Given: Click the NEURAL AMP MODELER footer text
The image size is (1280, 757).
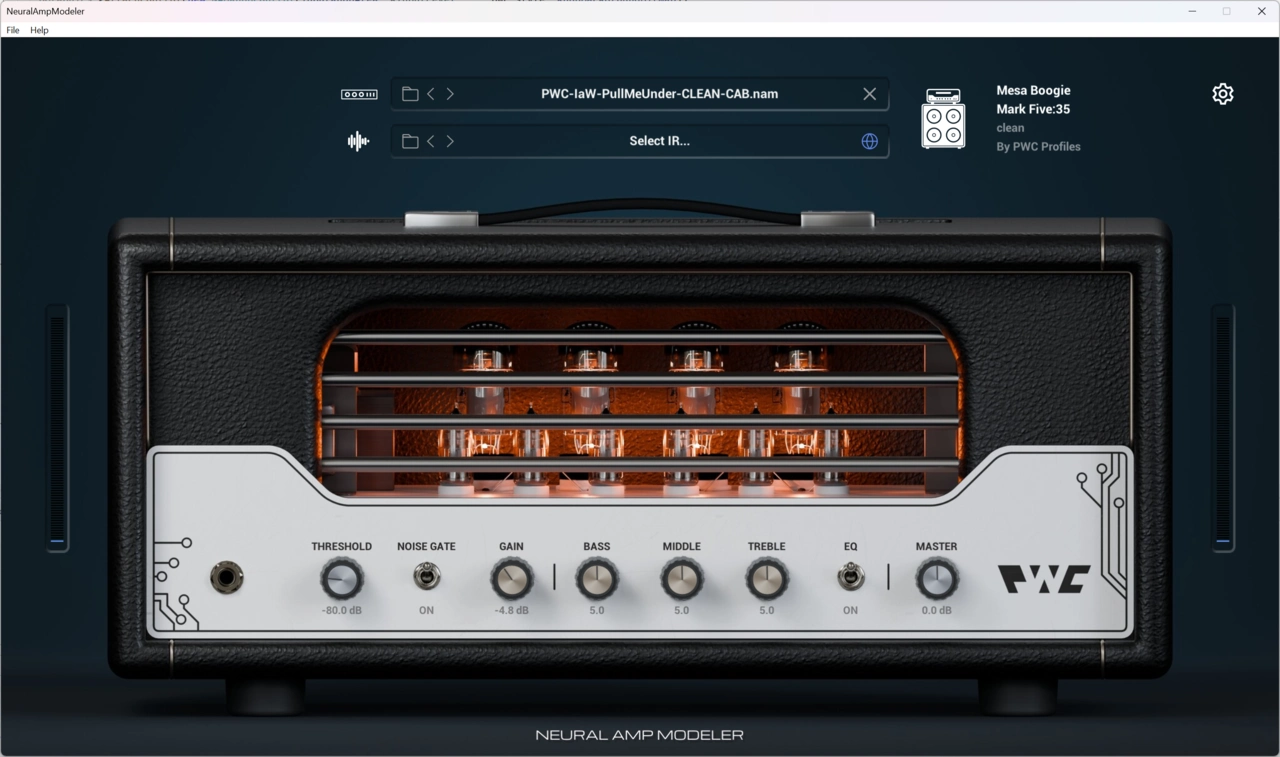Looking at the screenshot, I should point(640,735).
